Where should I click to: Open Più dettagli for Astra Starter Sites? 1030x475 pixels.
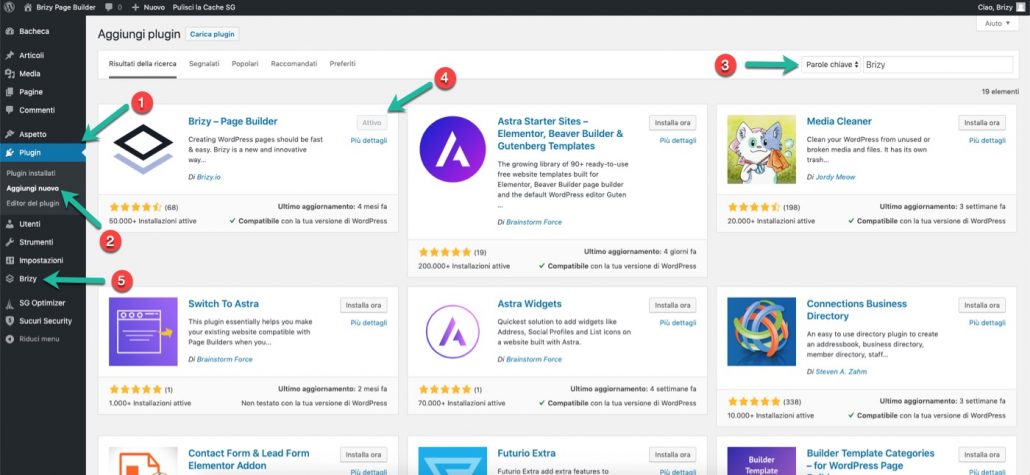pos(678,140)
